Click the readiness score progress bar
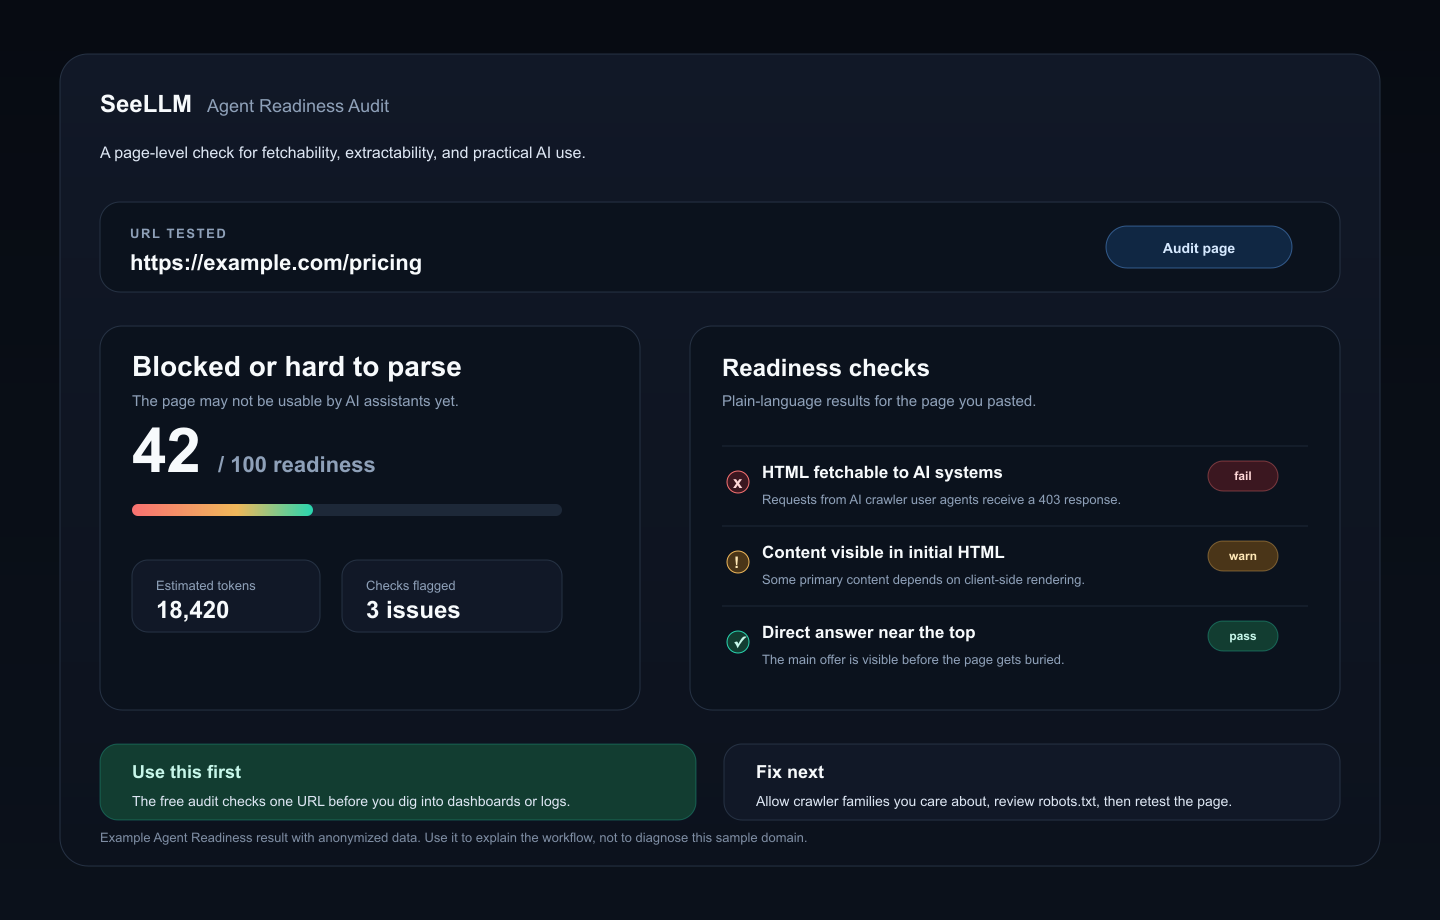The image size is (1440, 920). coord(347,510)
